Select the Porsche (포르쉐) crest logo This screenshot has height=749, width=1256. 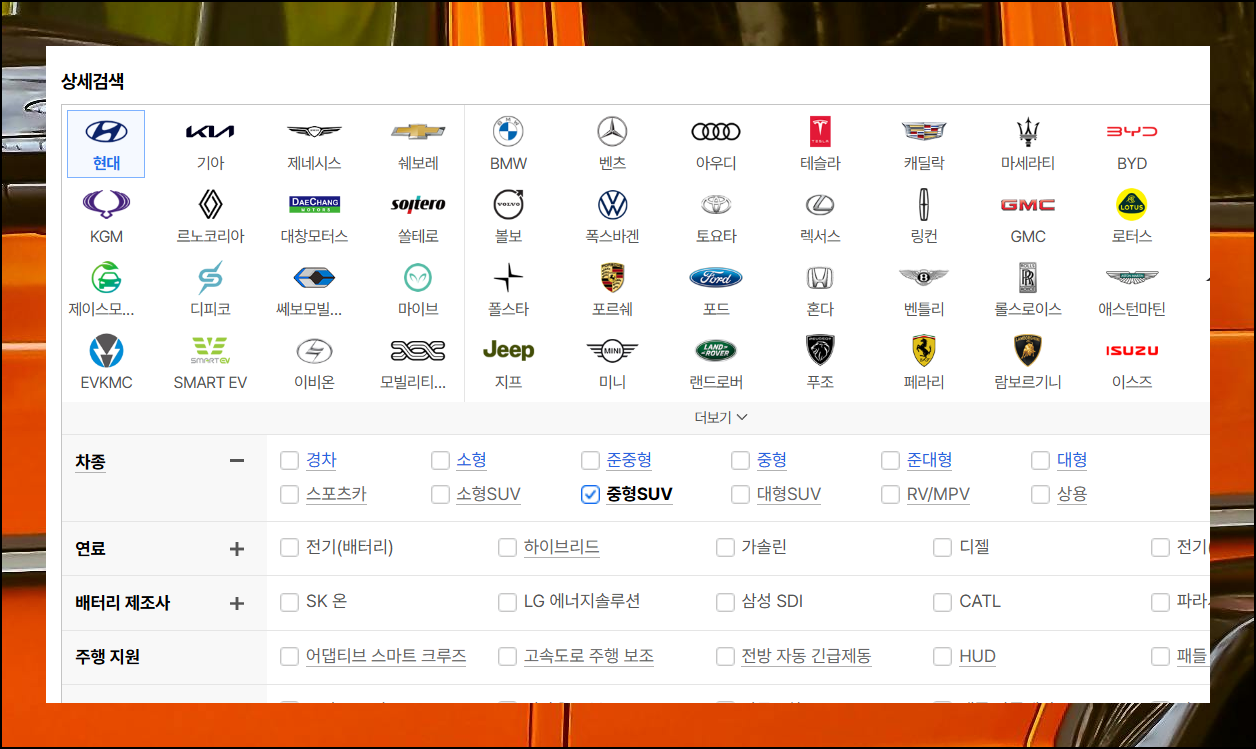[612, 277]
